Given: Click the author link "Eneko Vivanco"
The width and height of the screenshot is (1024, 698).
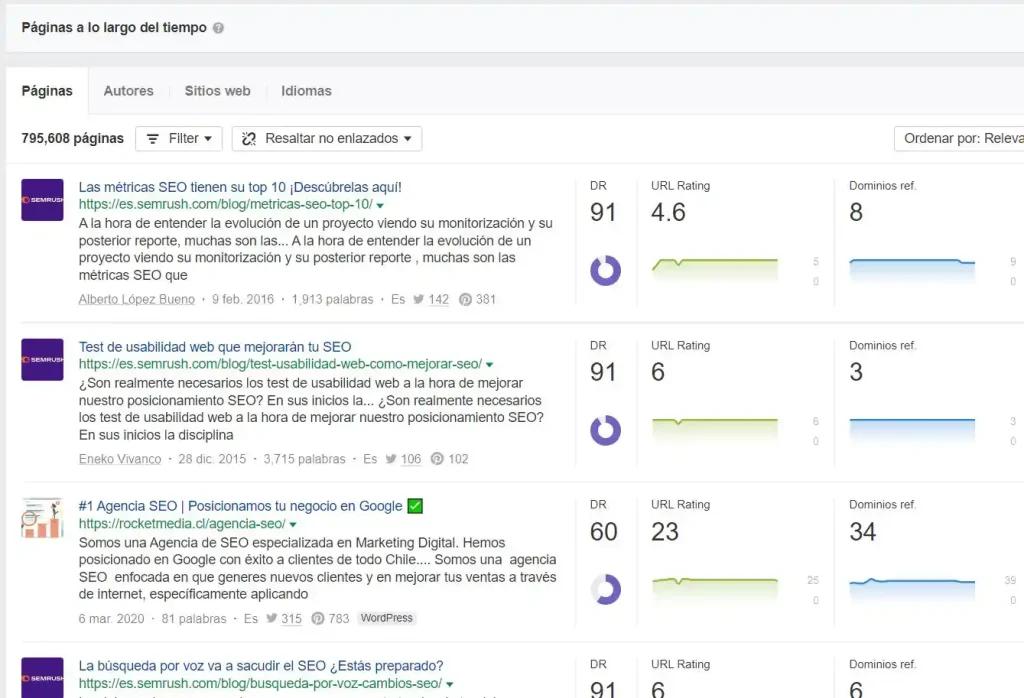Looking at the screenshot, I should point(120,458).
